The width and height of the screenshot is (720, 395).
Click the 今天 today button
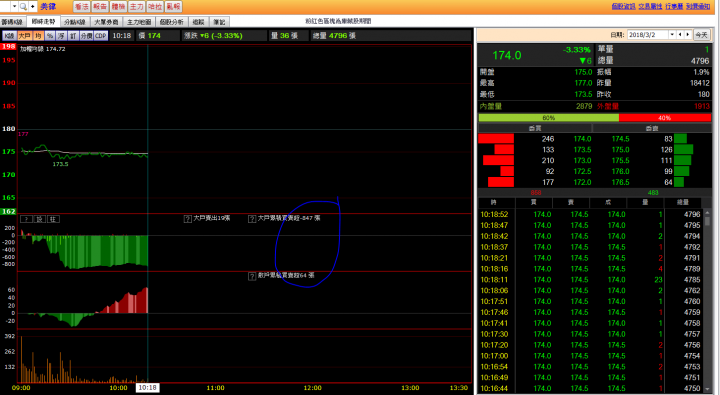click(701, 35)
